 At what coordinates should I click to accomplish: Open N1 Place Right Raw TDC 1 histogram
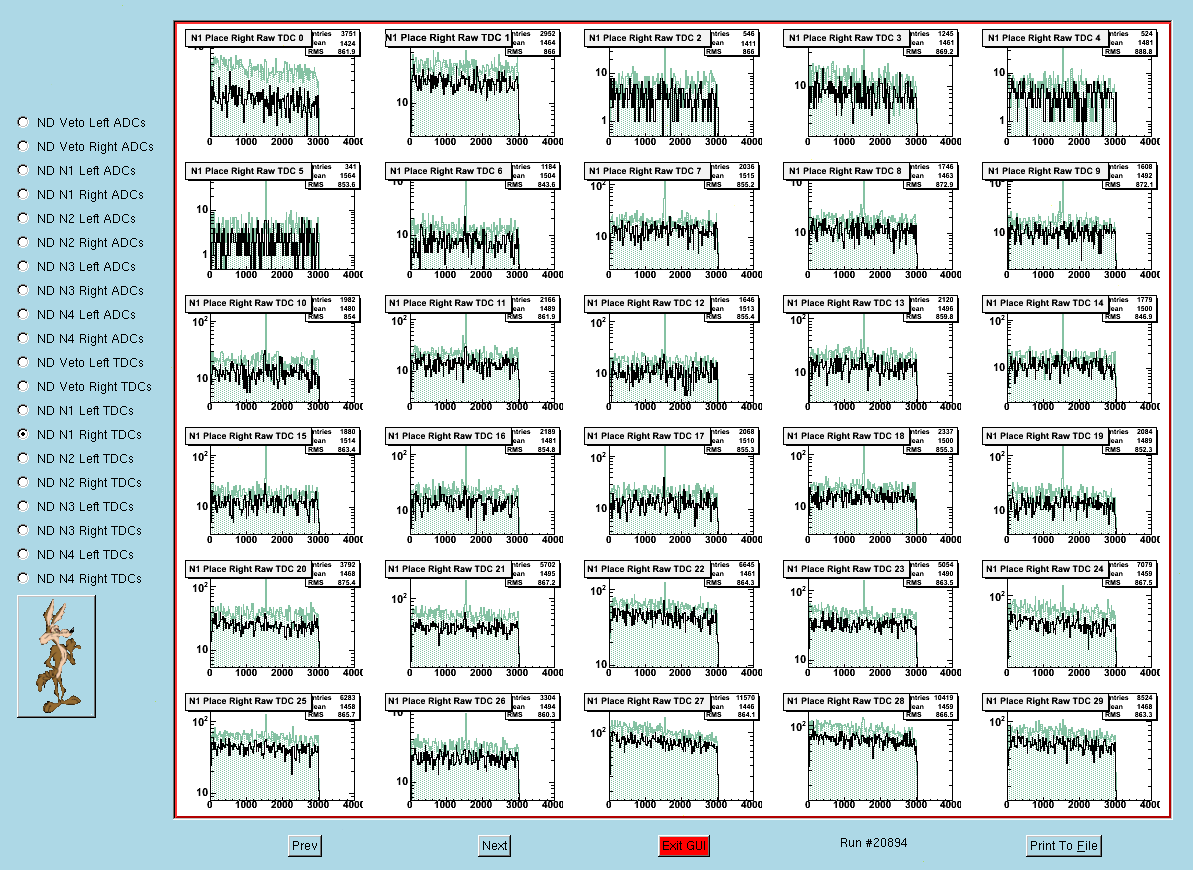pos(473,88)
